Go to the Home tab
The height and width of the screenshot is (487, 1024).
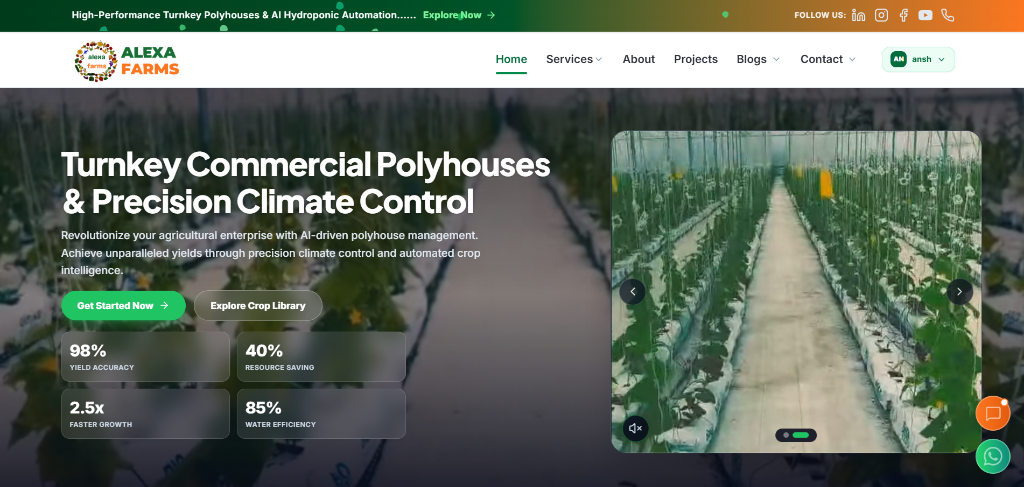(511, 59)
